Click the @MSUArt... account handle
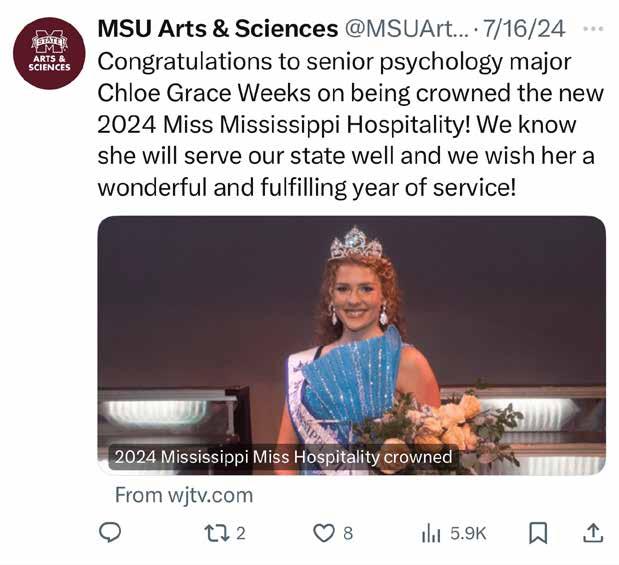 [406, 29]
